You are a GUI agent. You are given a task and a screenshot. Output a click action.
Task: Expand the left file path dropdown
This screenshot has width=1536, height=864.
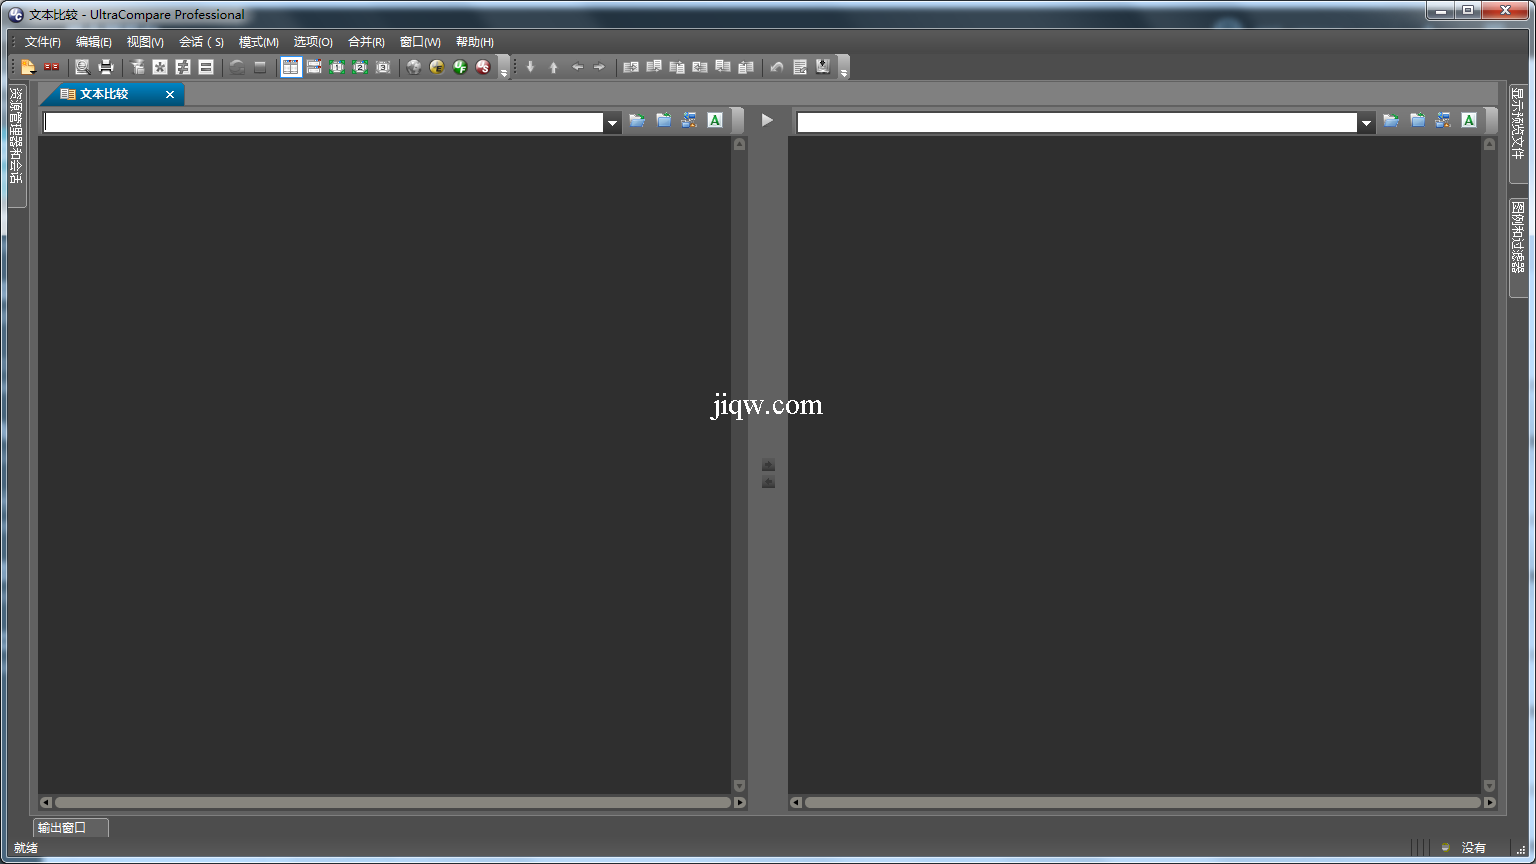click(x=612, y=123)
